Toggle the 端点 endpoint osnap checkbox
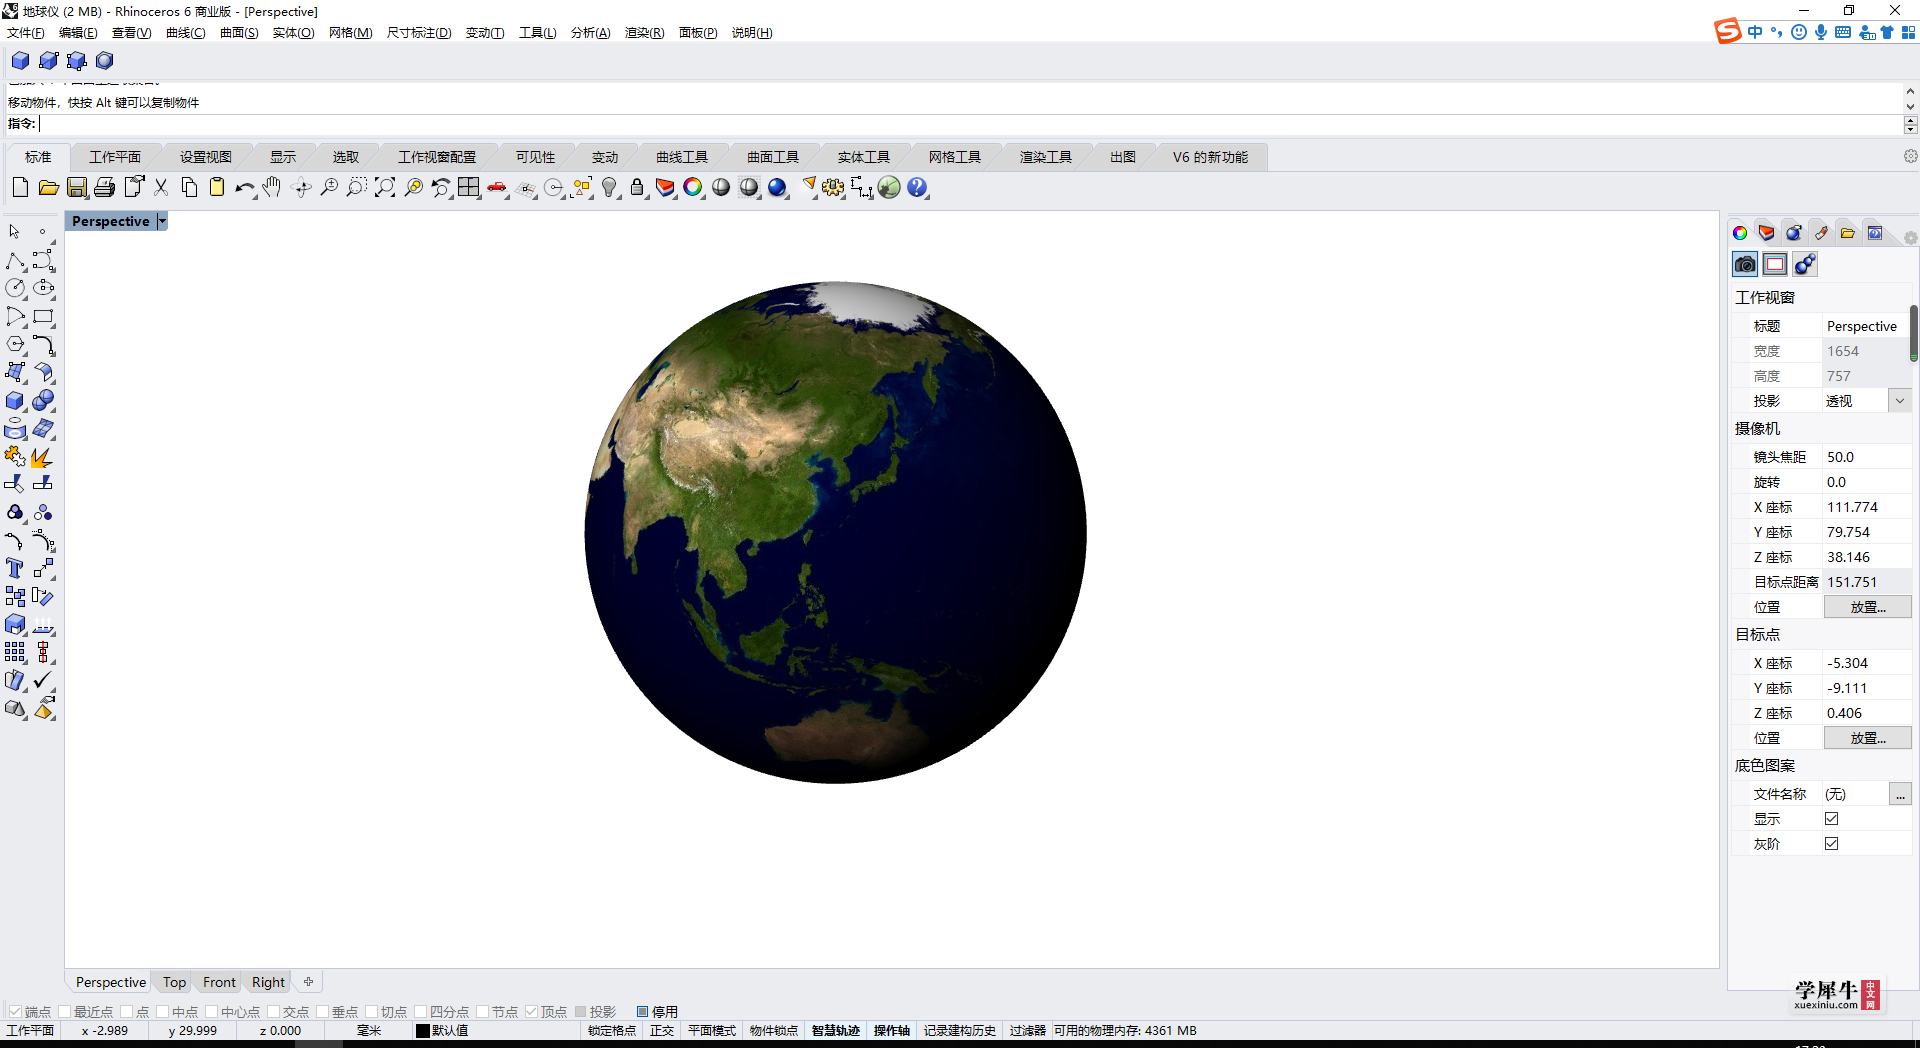The height and width of the screenshot is (1048, 1920). pyautogui.click(x=15, y=1012)
